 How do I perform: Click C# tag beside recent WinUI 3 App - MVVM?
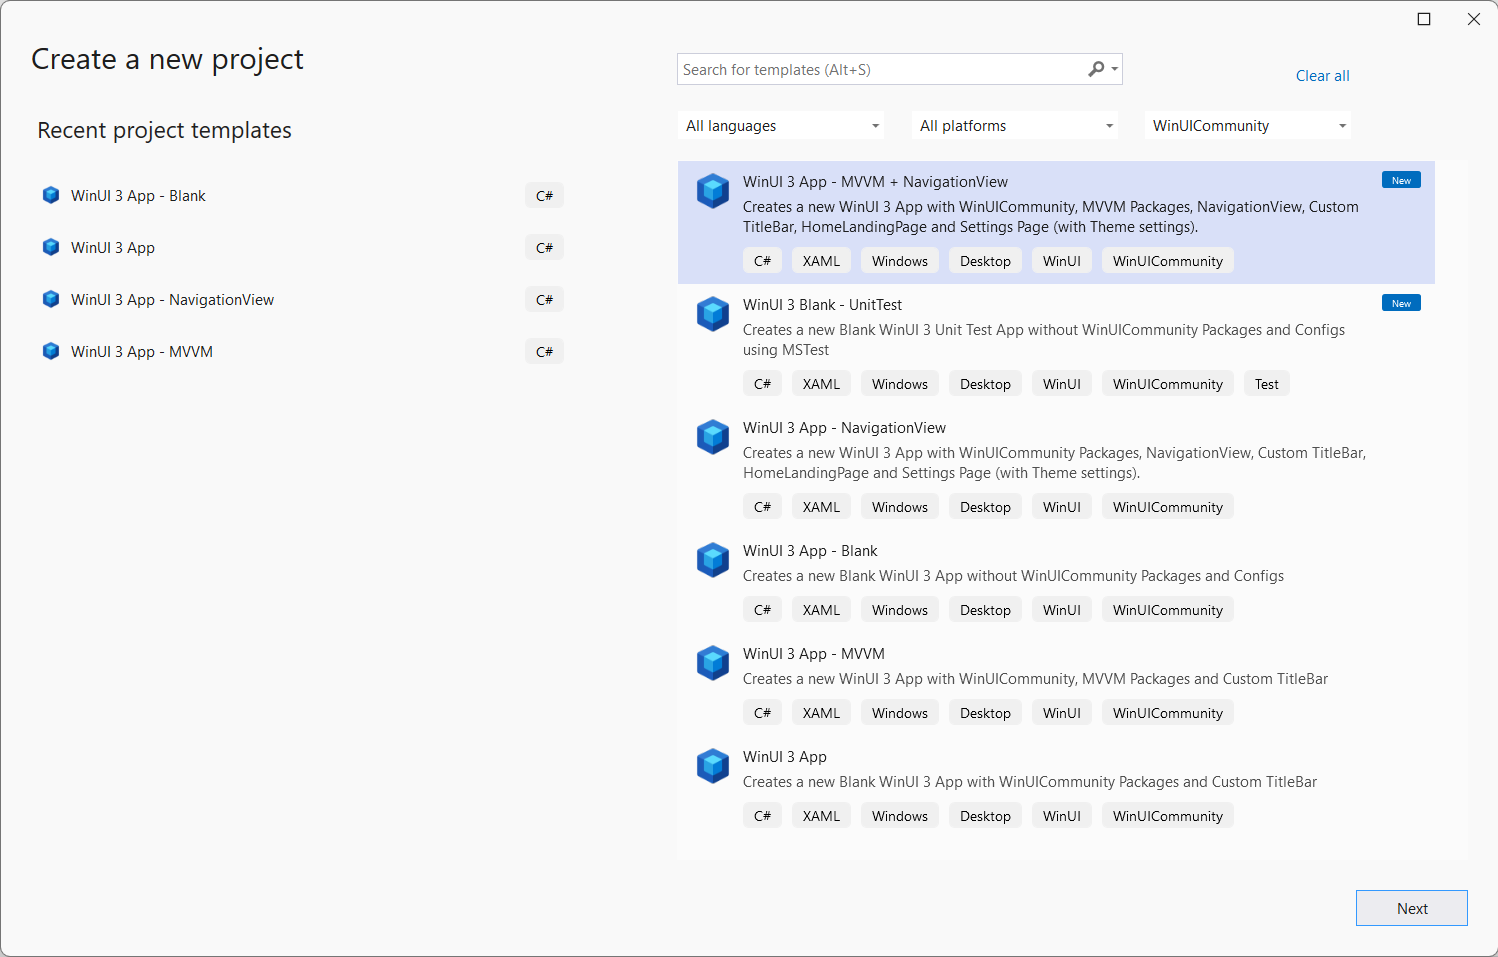pyautogui.click(x=544, y=351)
